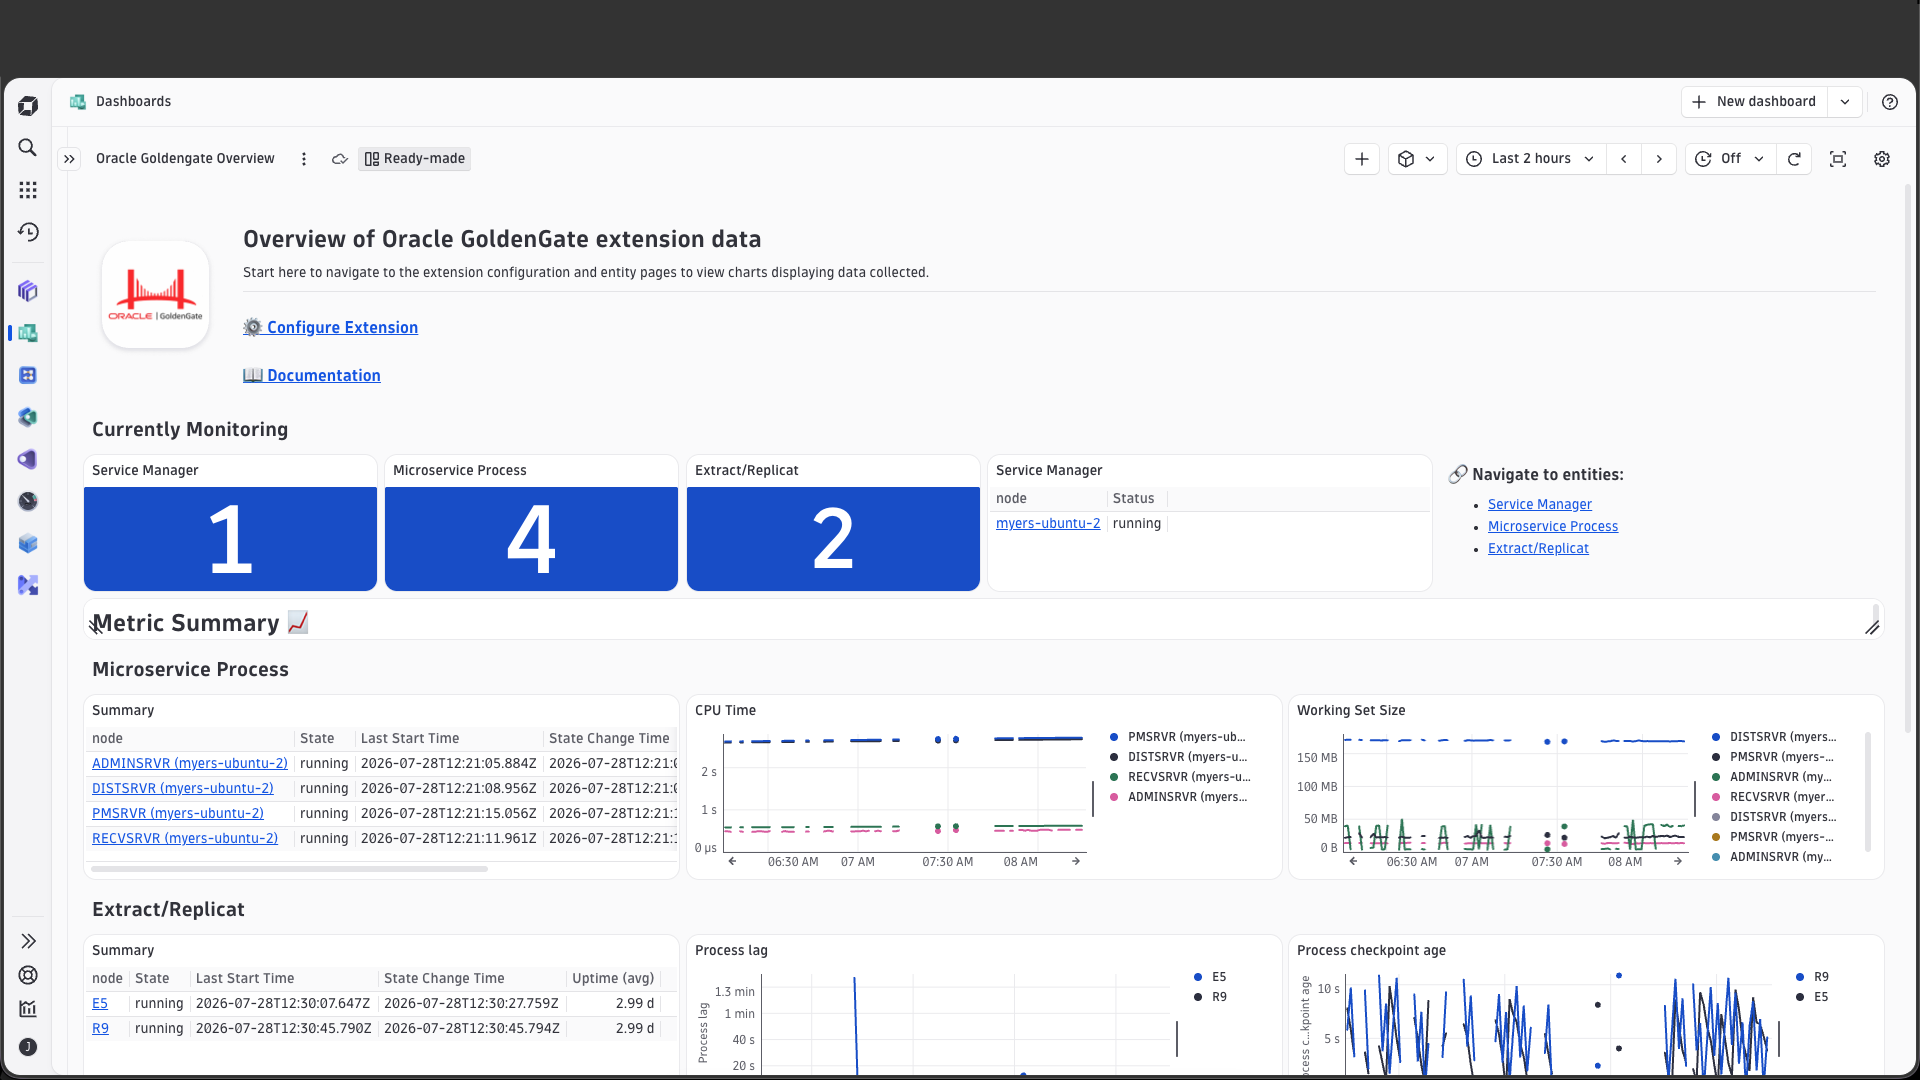Viewport: 1920px width, 1080px height.
Task: Open the chart icon near sidebar bottom
Action: click(x=28, y=1009)
